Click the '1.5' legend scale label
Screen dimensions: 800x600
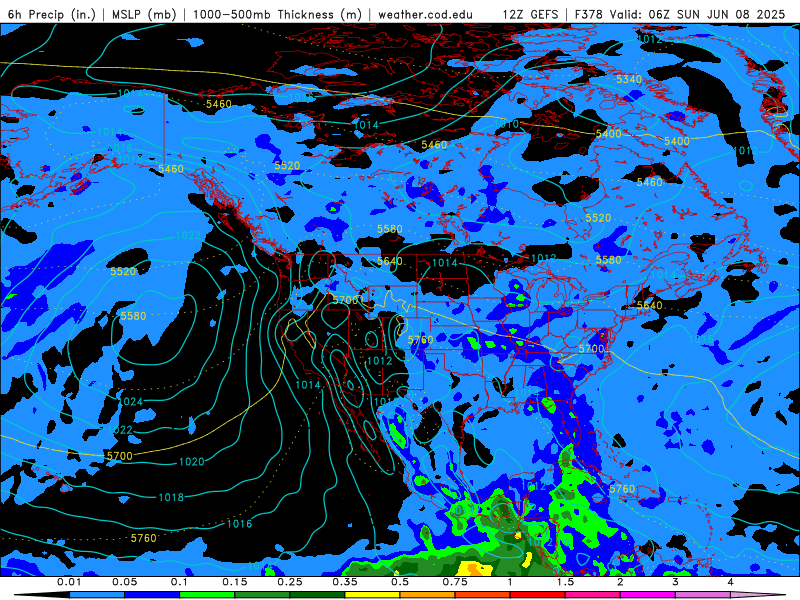tap(565, 582)
